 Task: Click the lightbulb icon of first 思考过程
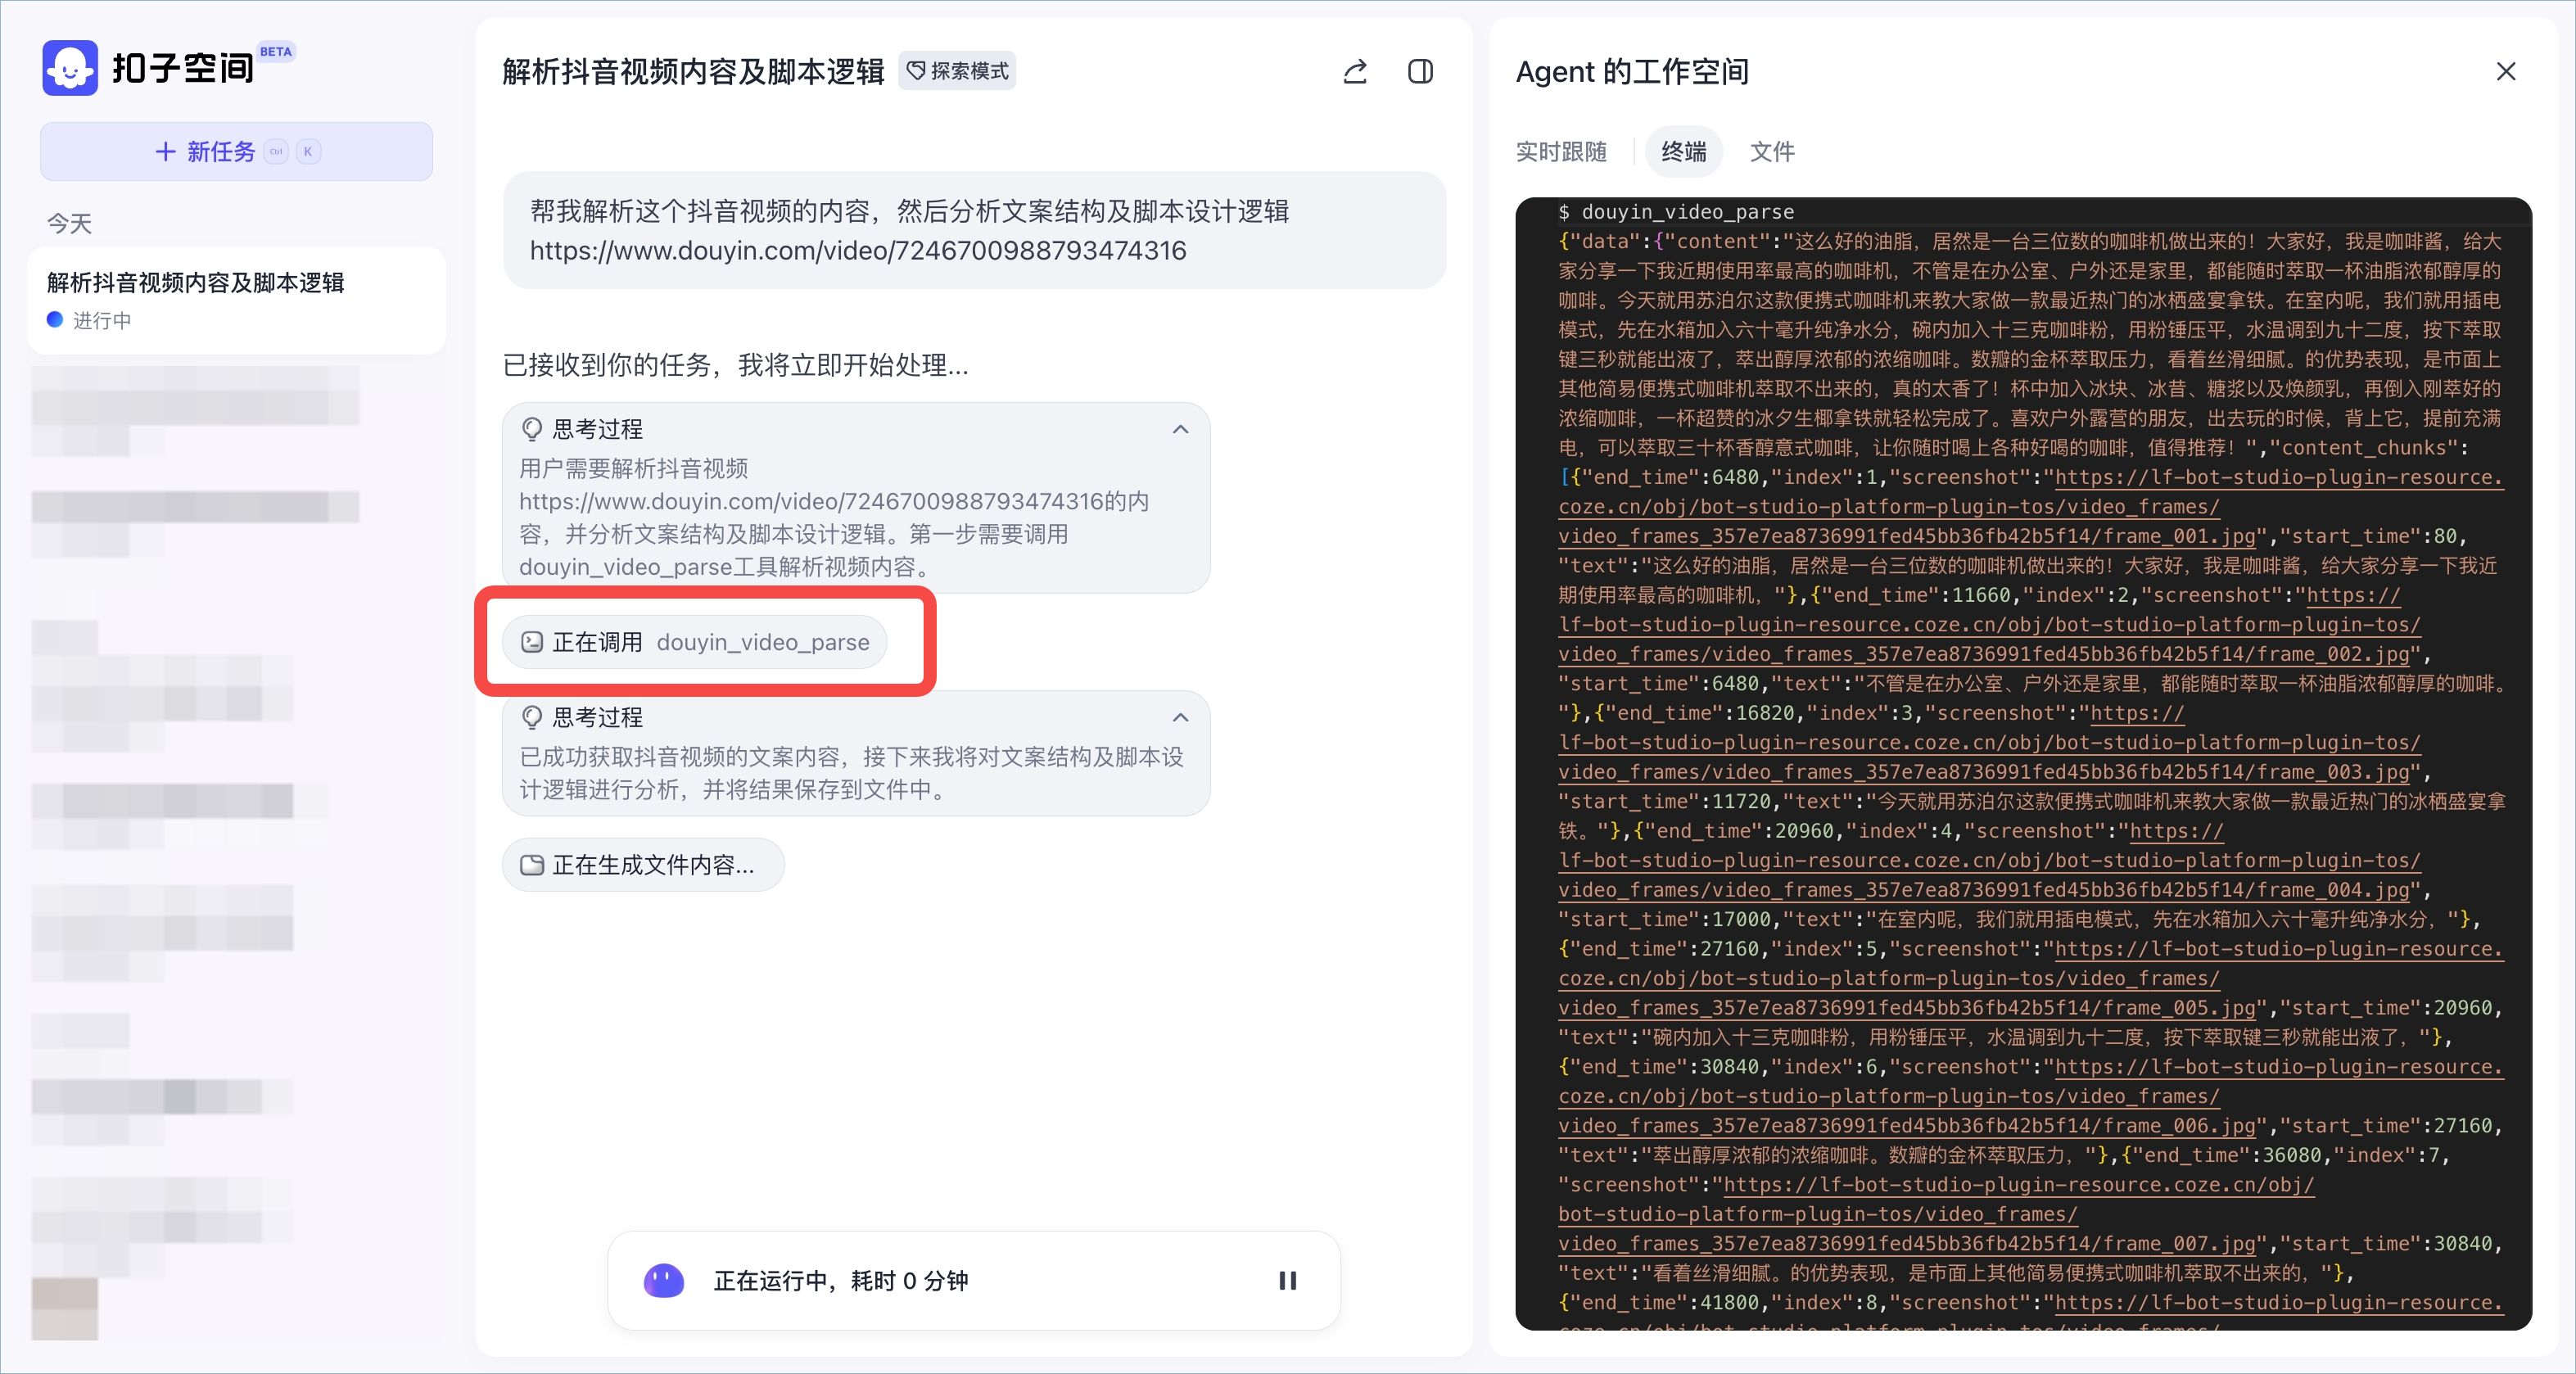click(532, 429)
